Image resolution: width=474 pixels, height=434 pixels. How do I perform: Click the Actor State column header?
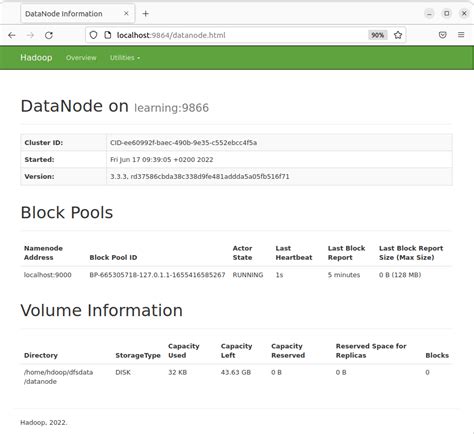242,253
